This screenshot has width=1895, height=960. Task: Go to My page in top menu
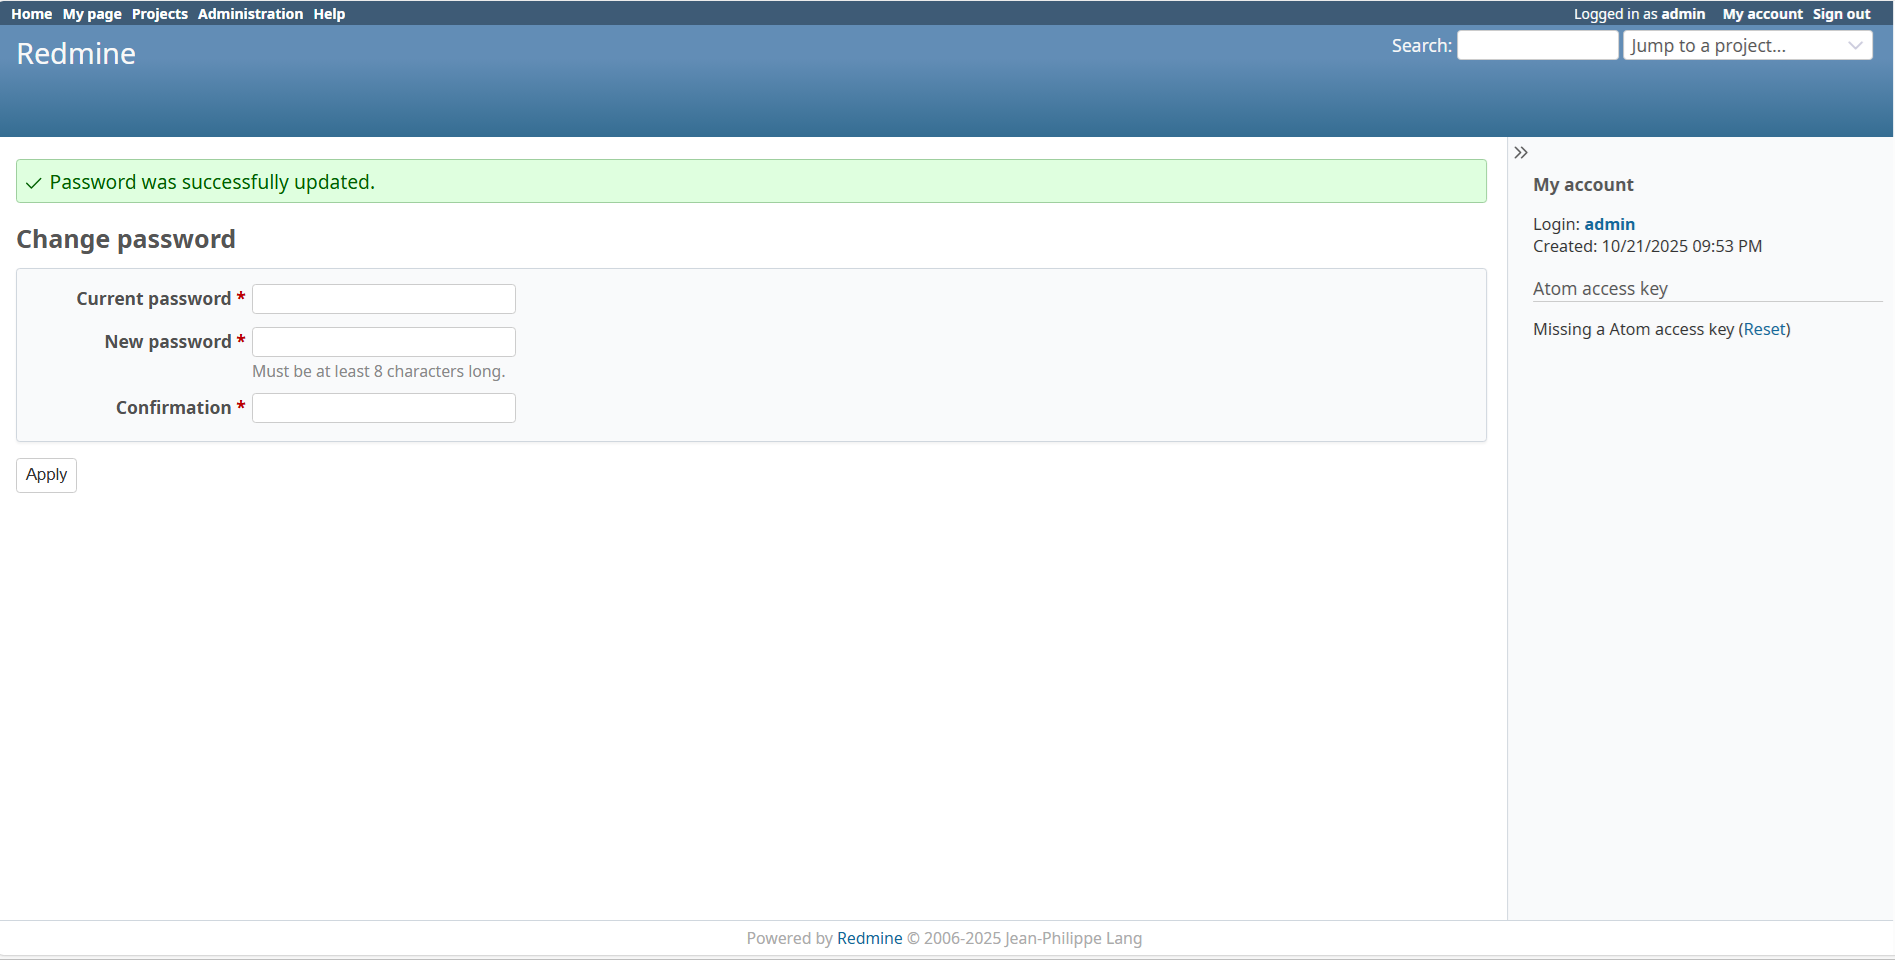(92, 14)
